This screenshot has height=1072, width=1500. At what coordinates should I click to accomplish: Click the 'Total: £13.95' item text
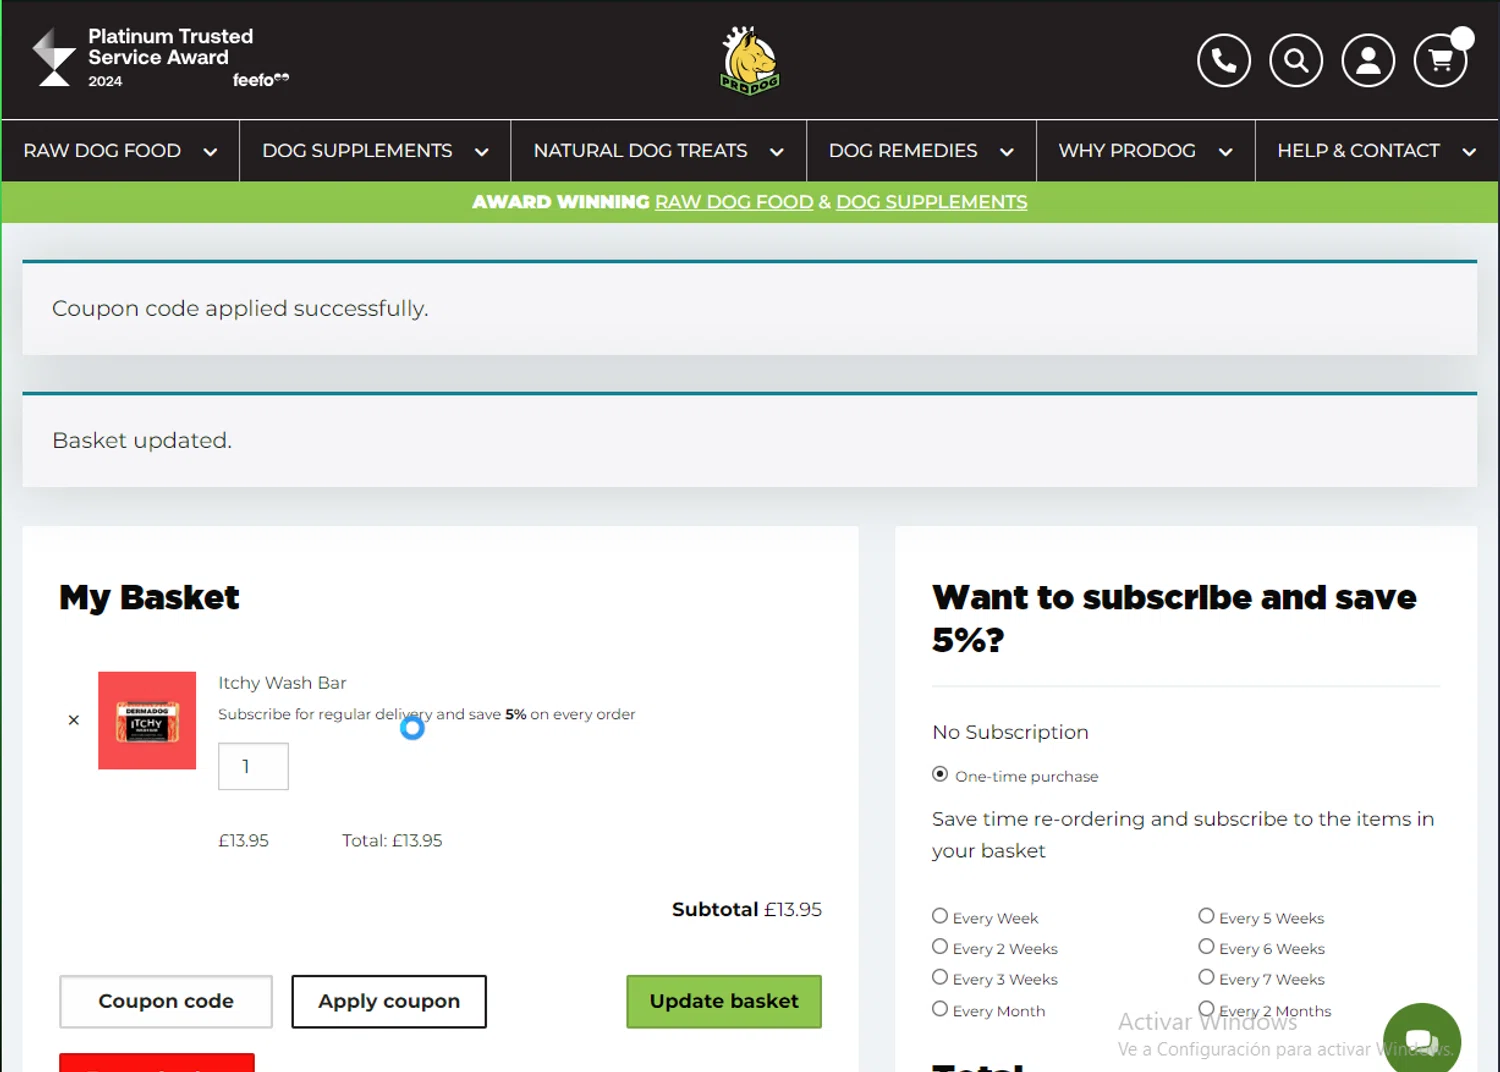392,840
